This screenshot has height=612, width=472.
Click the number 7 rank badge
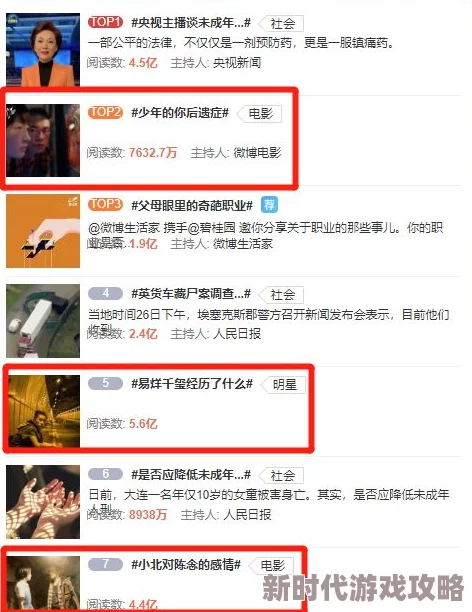[x=105, y=564]
